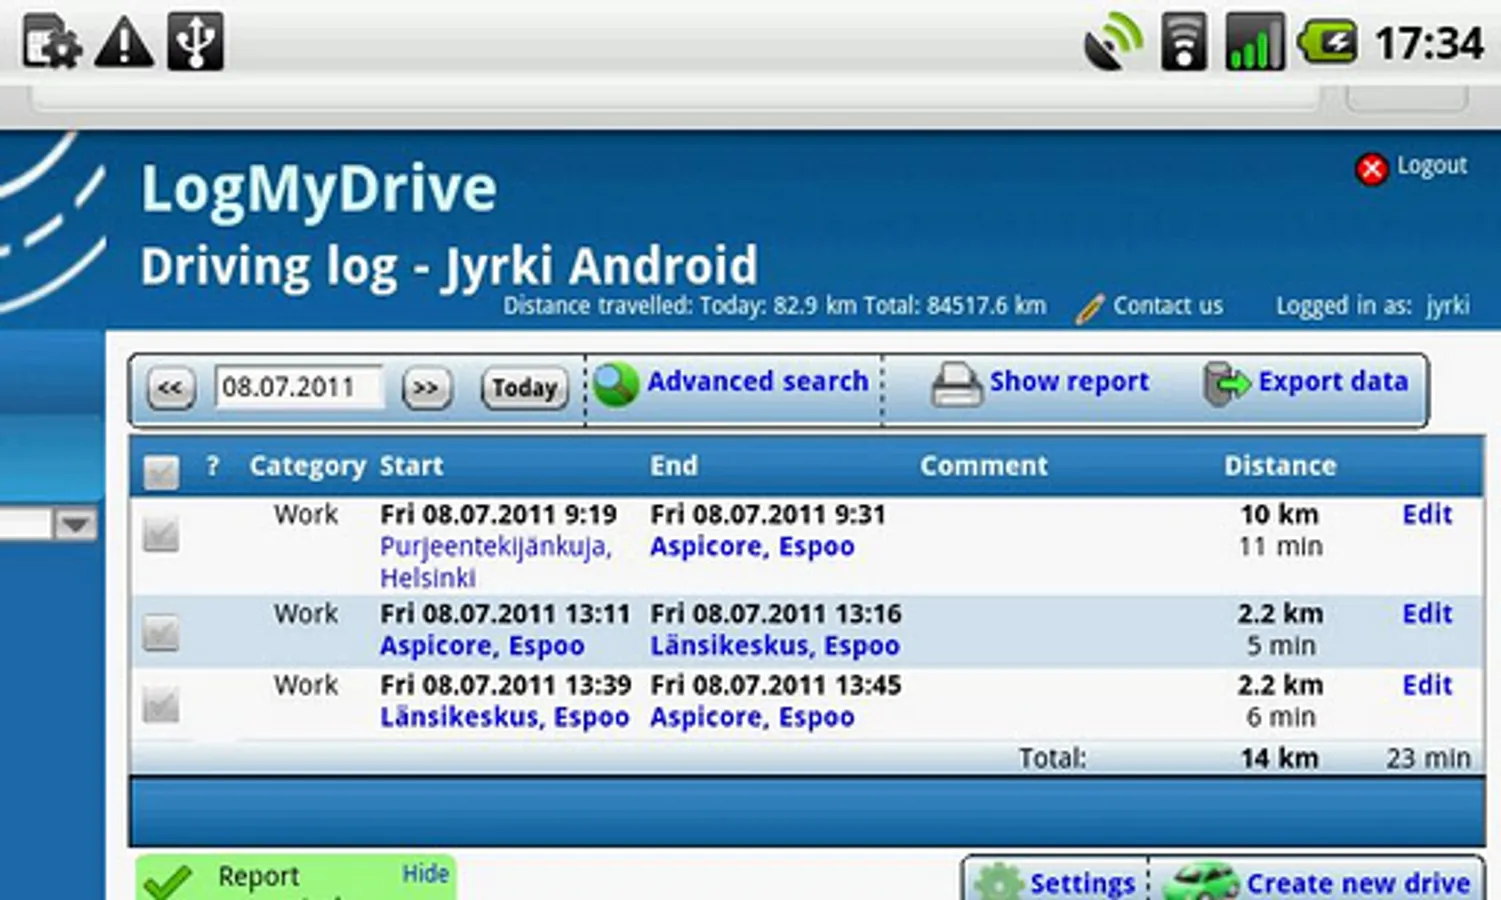This screenshot has height=900, width=1501.
Task: Tap the GPS satellite status icon
Action: (x=1112, y=43)
